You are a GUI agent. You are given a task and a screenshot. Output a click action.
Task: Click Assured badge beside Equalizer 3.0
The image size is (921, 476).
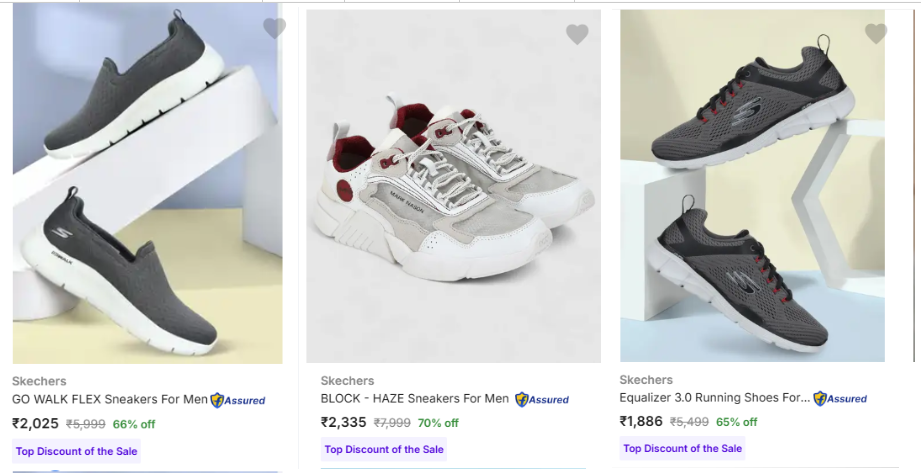coord(840,398)
